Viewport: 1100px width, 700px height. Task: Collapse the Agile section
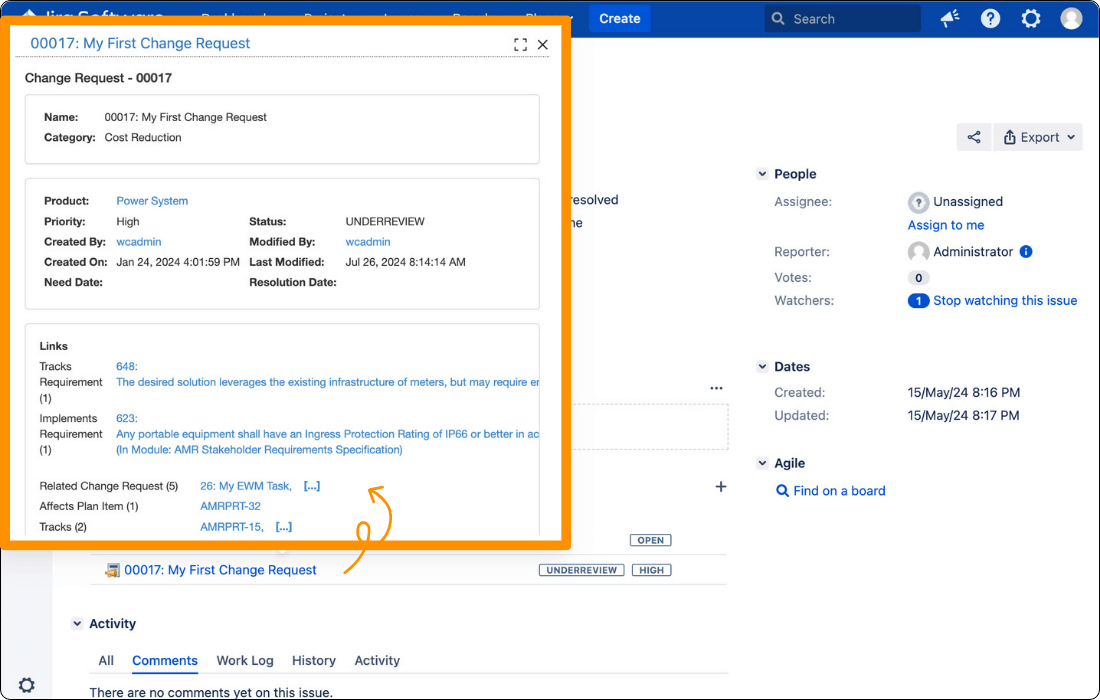coord(762,463)
